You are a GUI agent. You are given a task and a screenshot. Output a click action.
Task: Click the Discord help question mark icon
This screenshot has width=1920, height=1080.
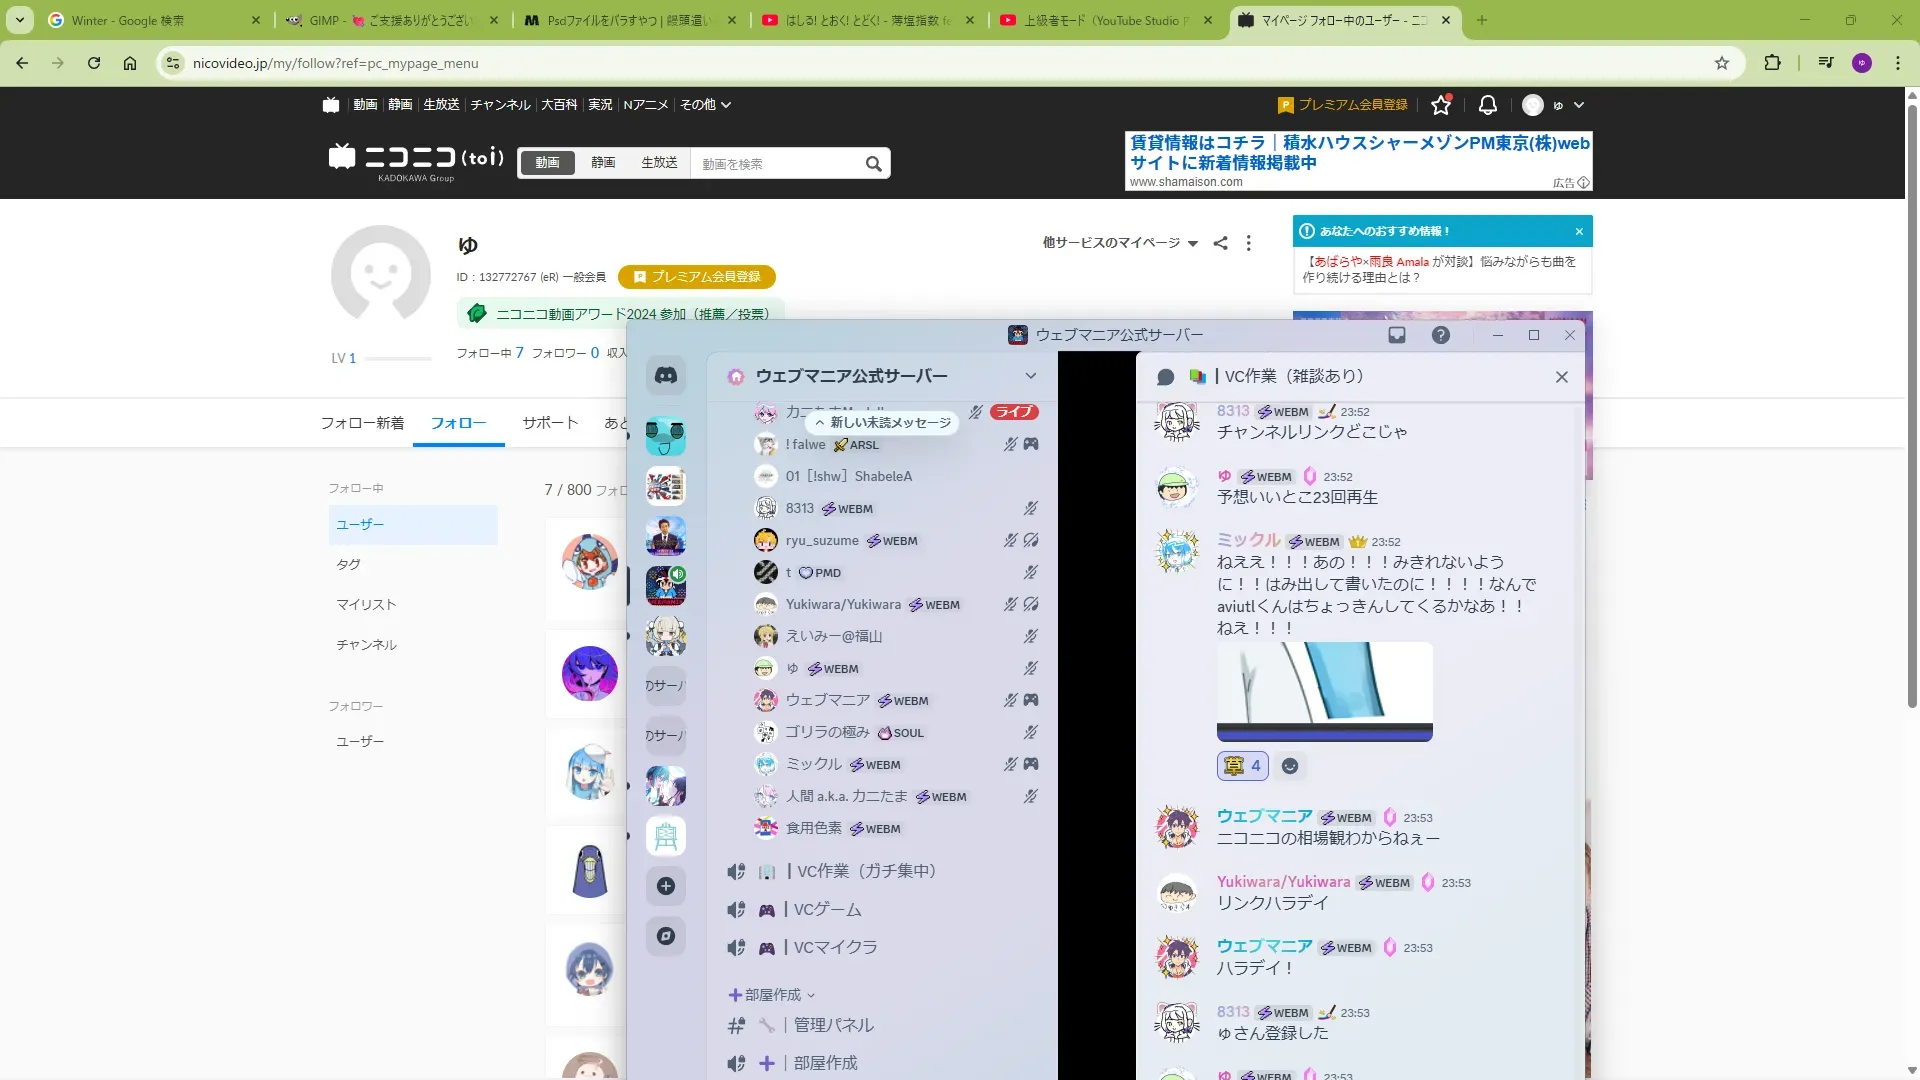click(x=1441, y=335)
